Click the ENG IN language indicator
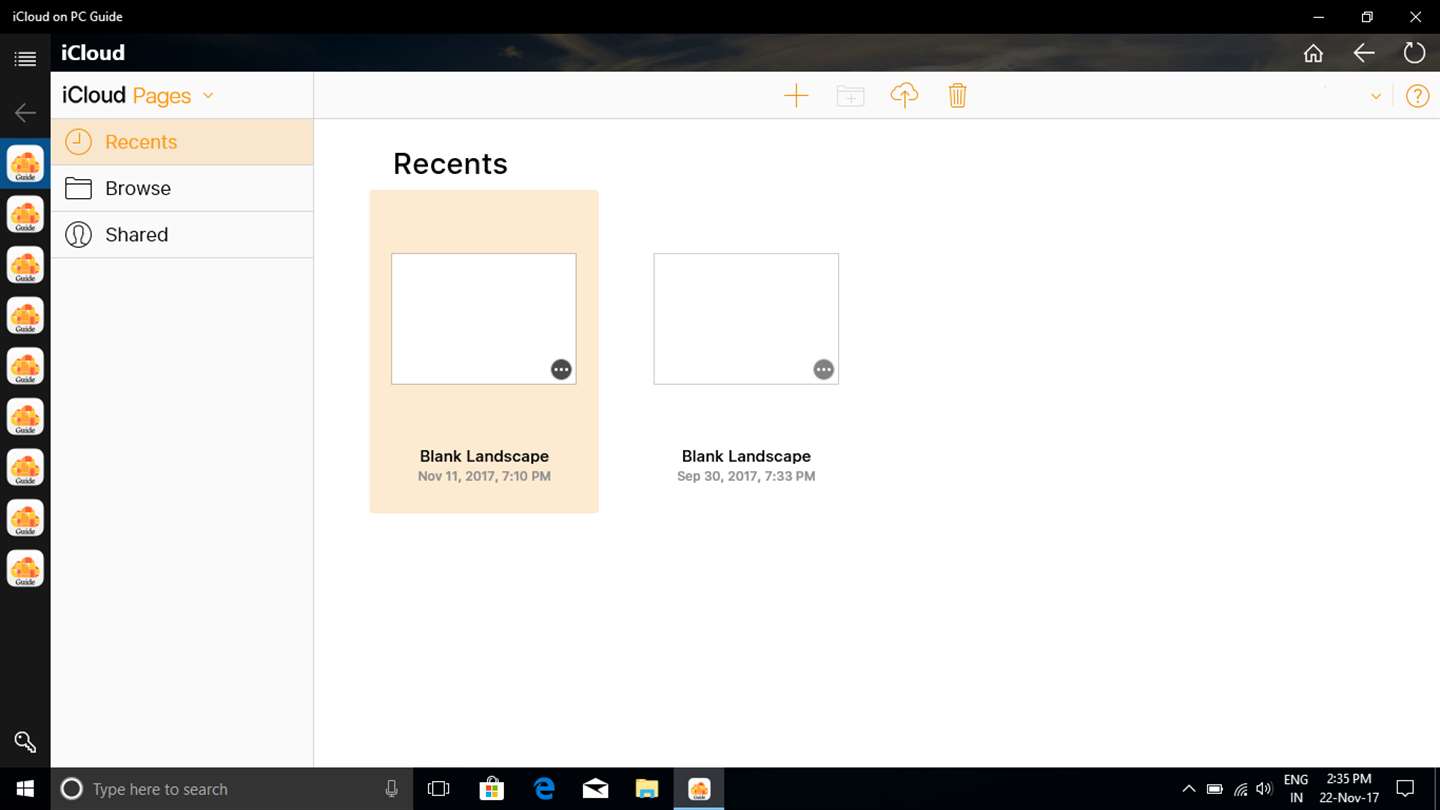This screenshot has height=810, width=1440. pyautogui.click(x=1296, y=789)
